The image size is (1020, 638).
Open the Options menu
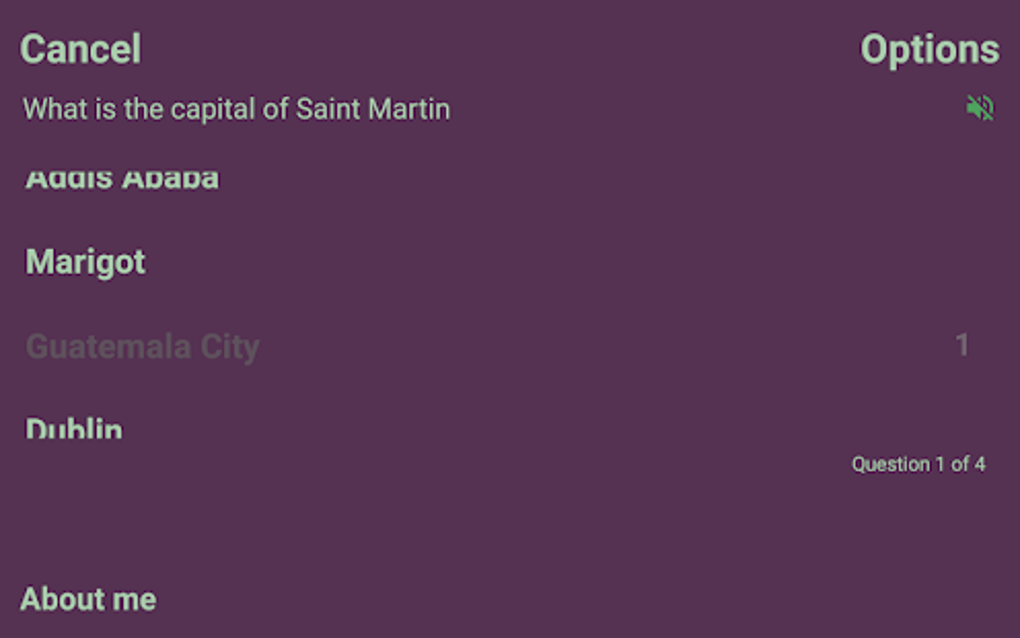click(929, 49)
